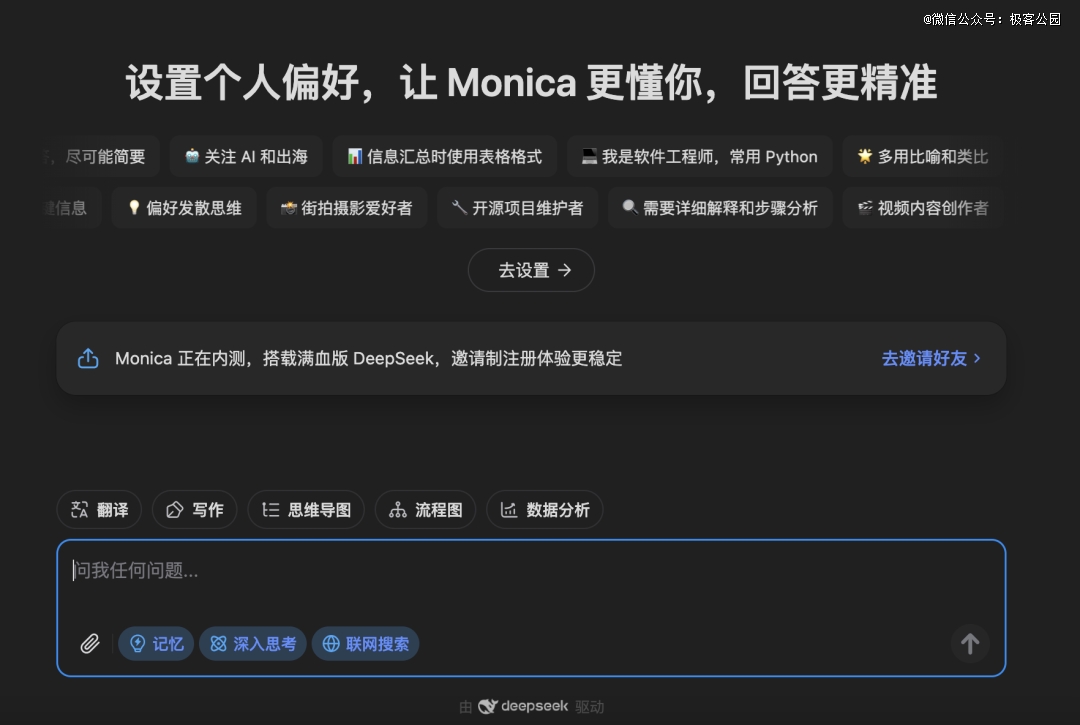Click the share icon in beta banner
The image size is (1080, 725).
[x=88, y=358]
